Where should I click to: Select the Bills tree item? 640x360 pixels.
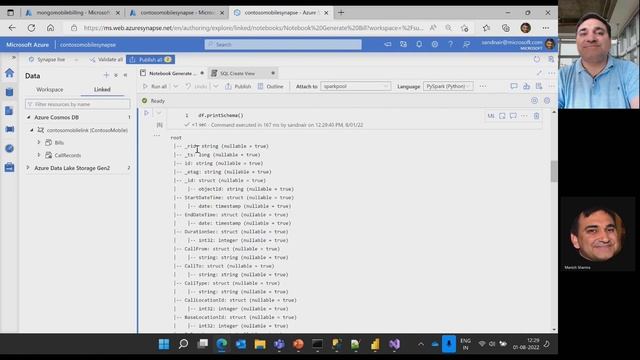coord(59,142)
